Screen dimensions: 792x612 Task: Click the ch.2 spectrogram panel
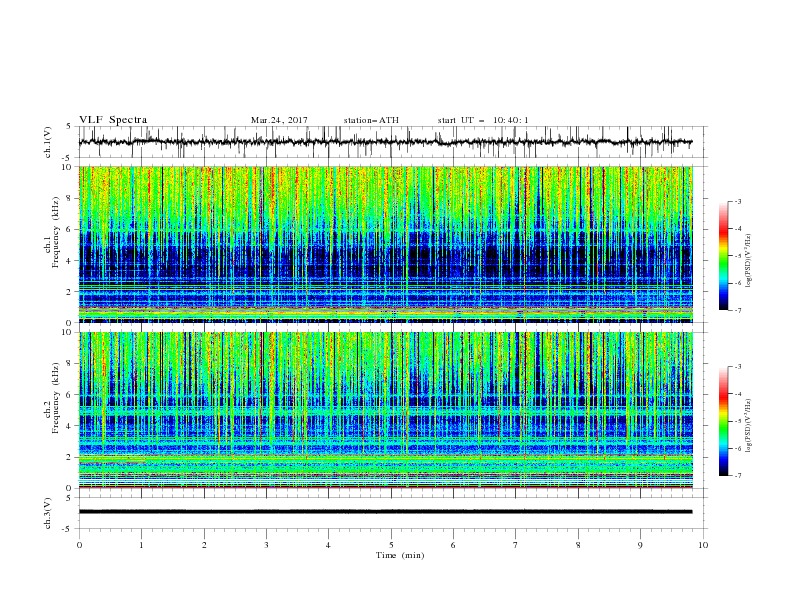tap(386, 410)
